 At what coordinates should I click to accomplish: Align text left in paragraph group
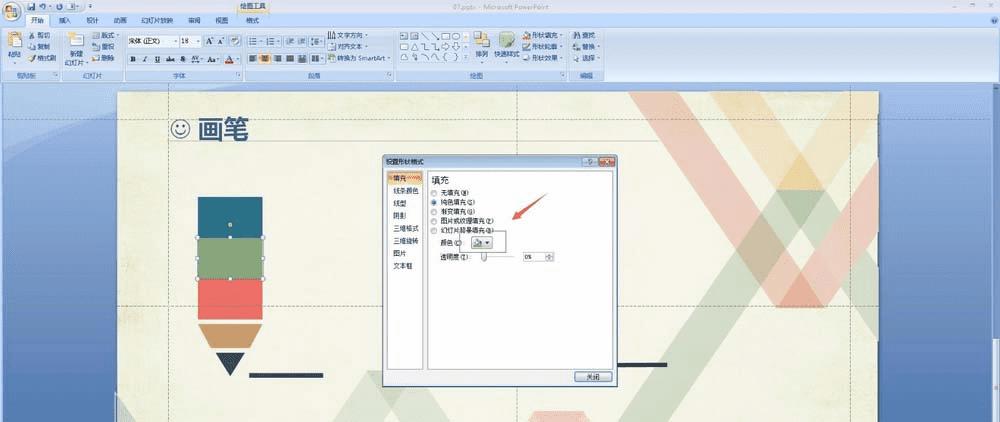[x=253, y=59]
